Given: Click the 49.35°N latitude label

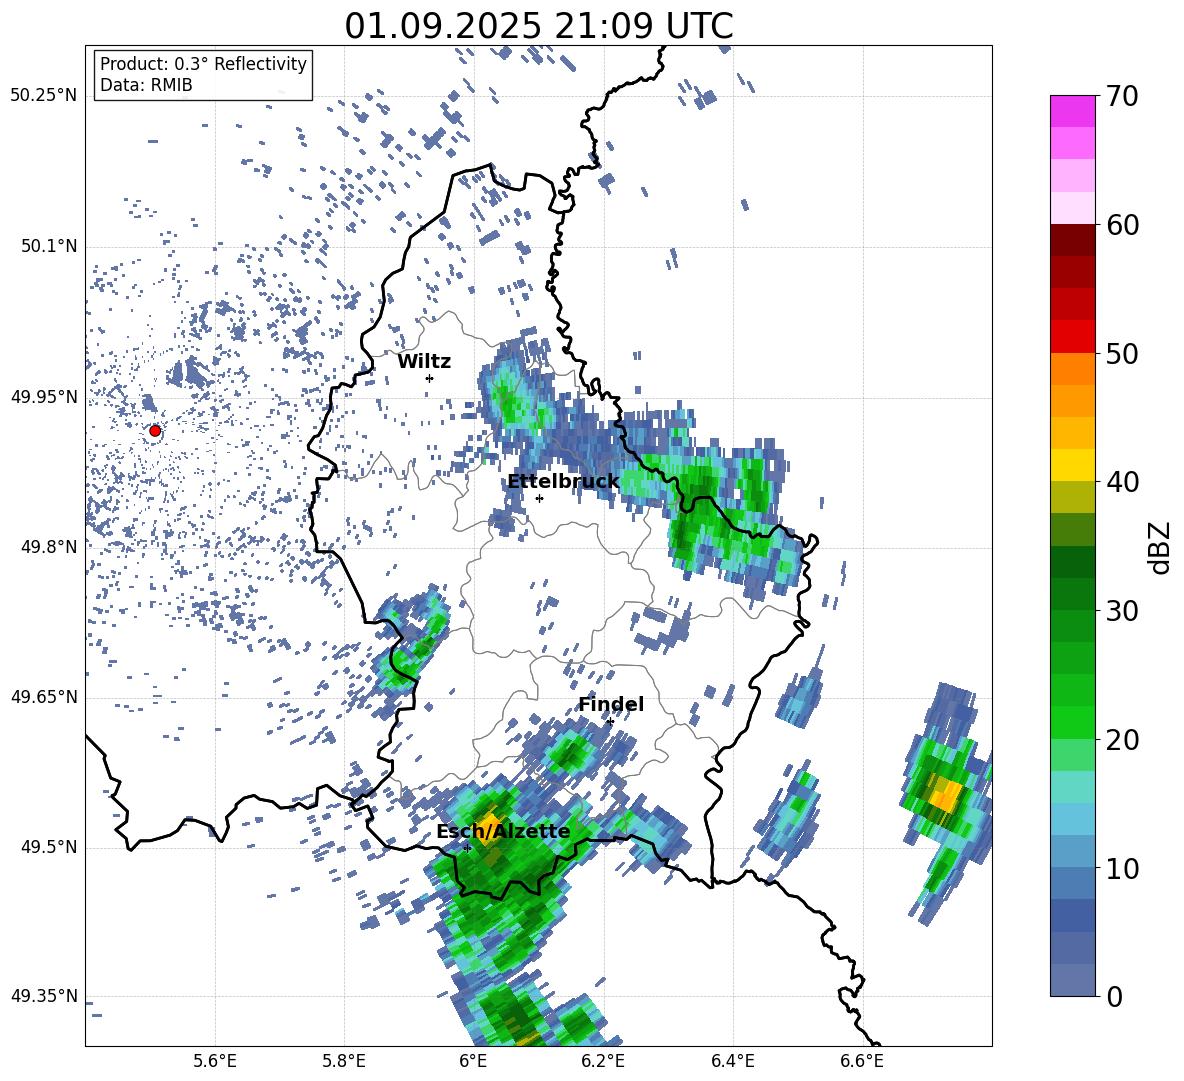Looking at the screenshot, I should point(44,996).
